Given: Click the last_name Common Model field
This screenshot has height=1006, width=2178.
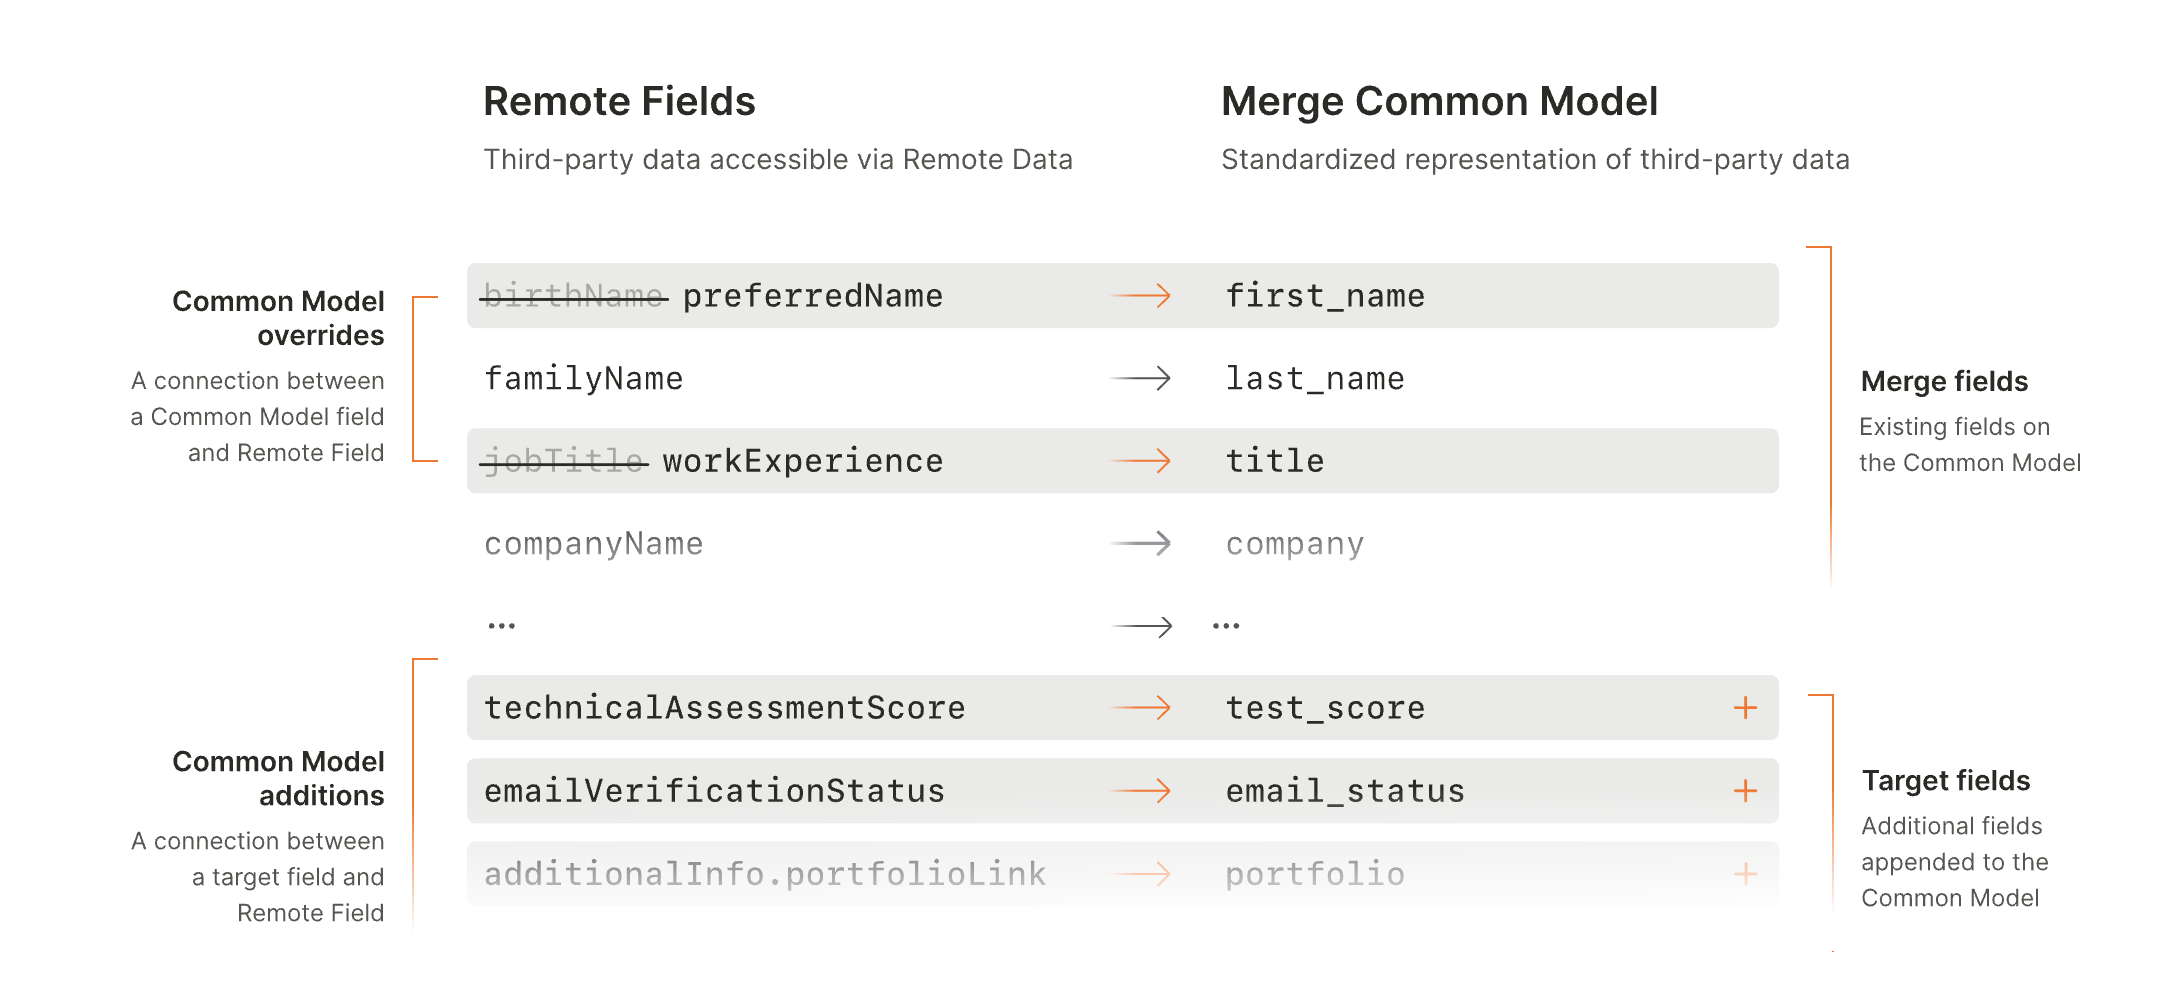Looking at the screenshot, I should click(1315, 379).
